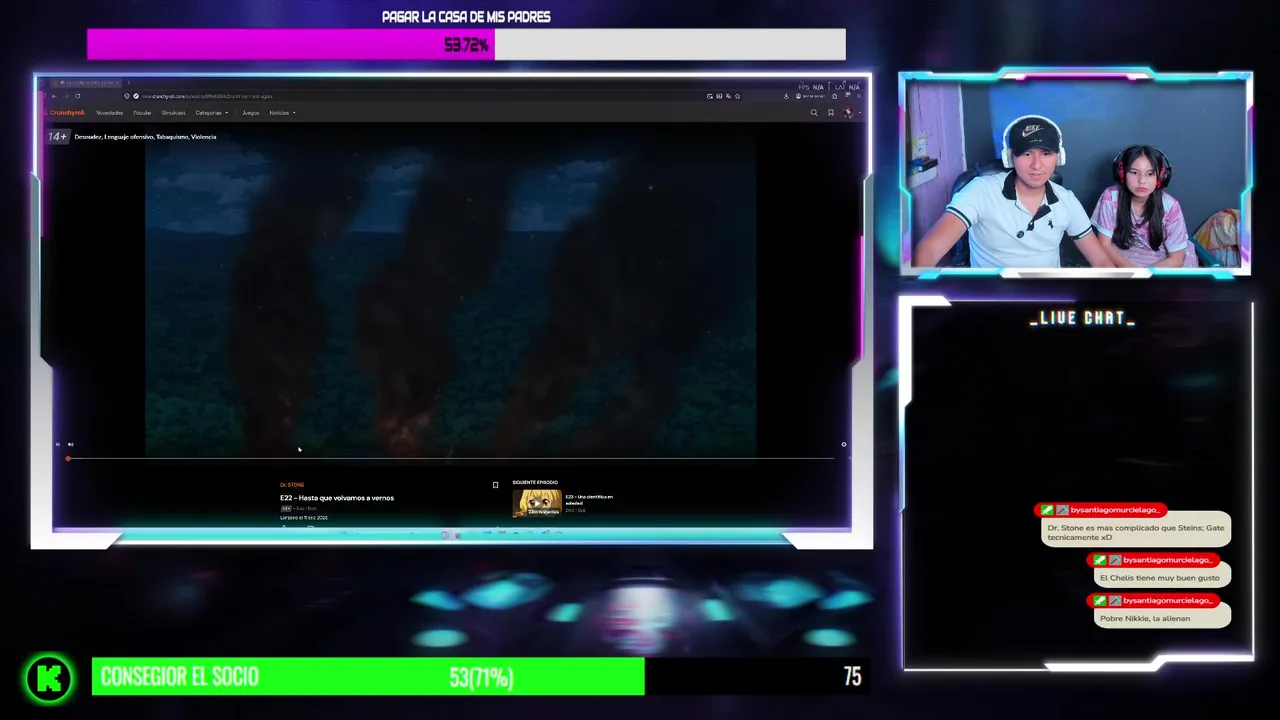Click the 14+ age rating badge
This screenshot has height=720, width=1280.
57,136
